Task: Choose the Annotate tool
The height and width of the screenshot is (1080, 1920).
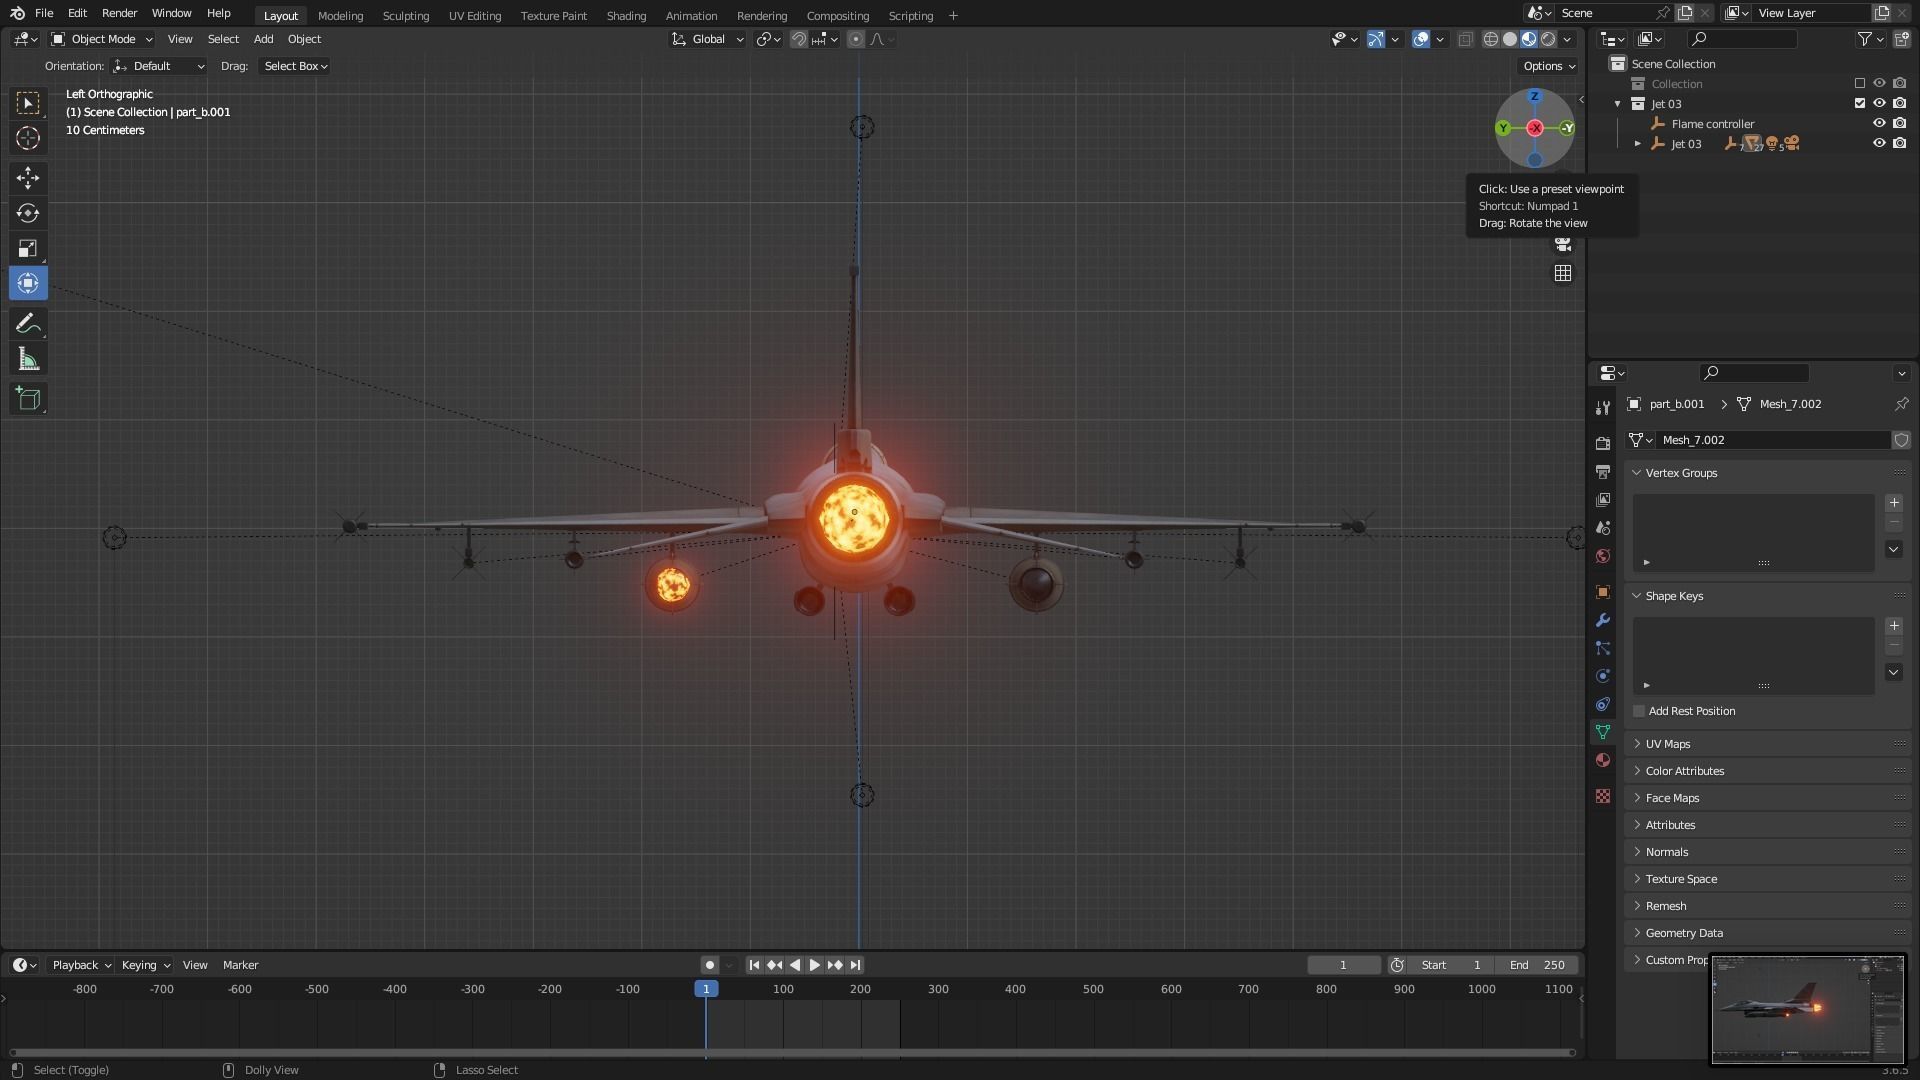Action: pos(28,324)
